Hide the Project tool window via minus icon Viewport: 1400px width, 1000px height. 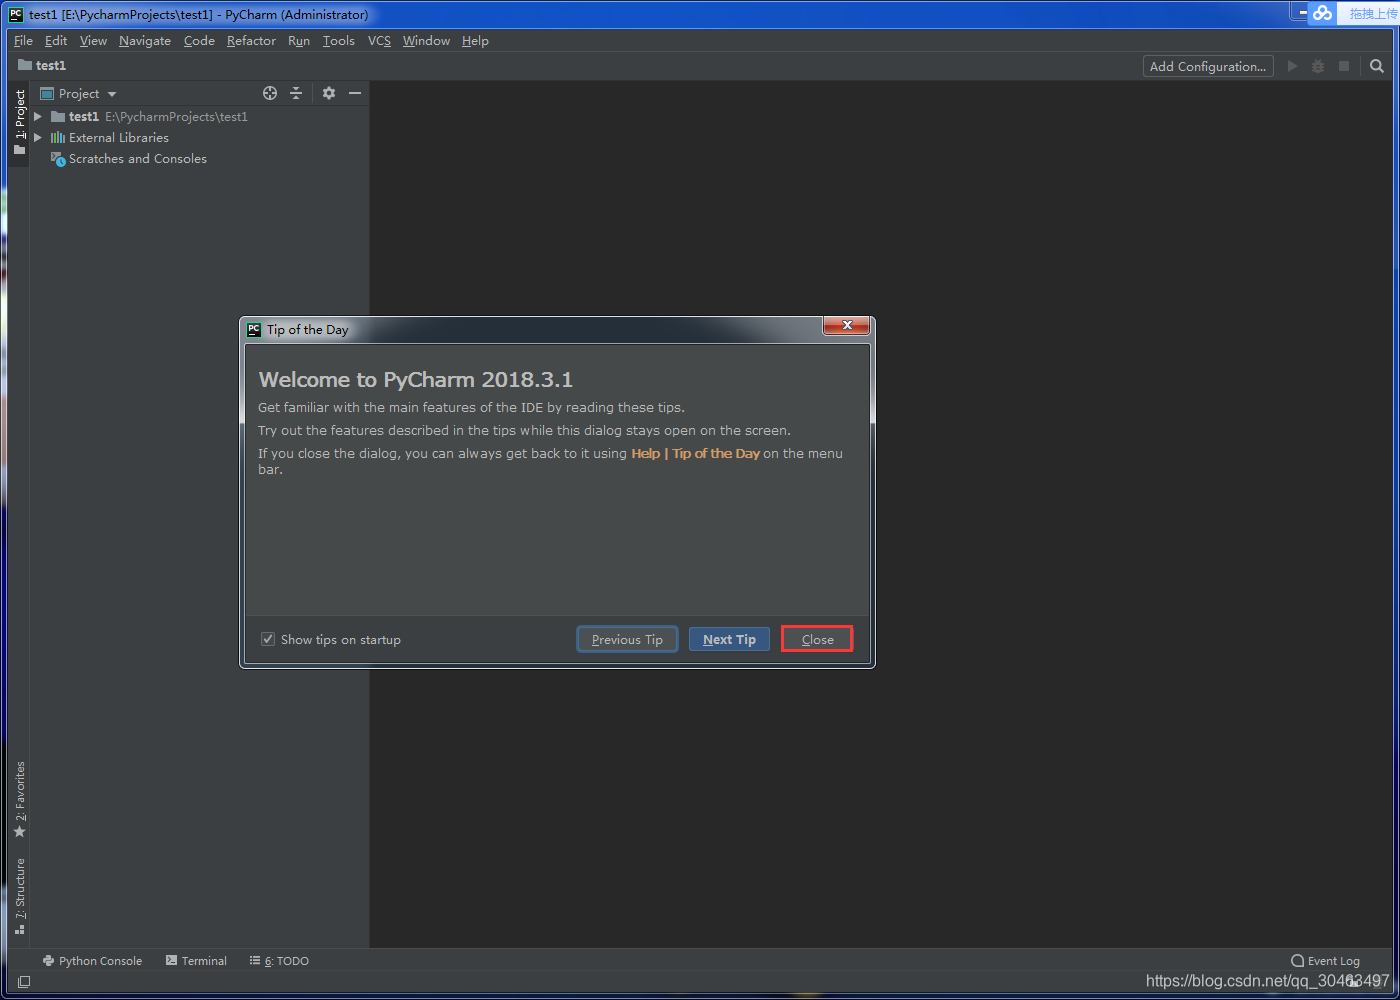pos(355,93)
